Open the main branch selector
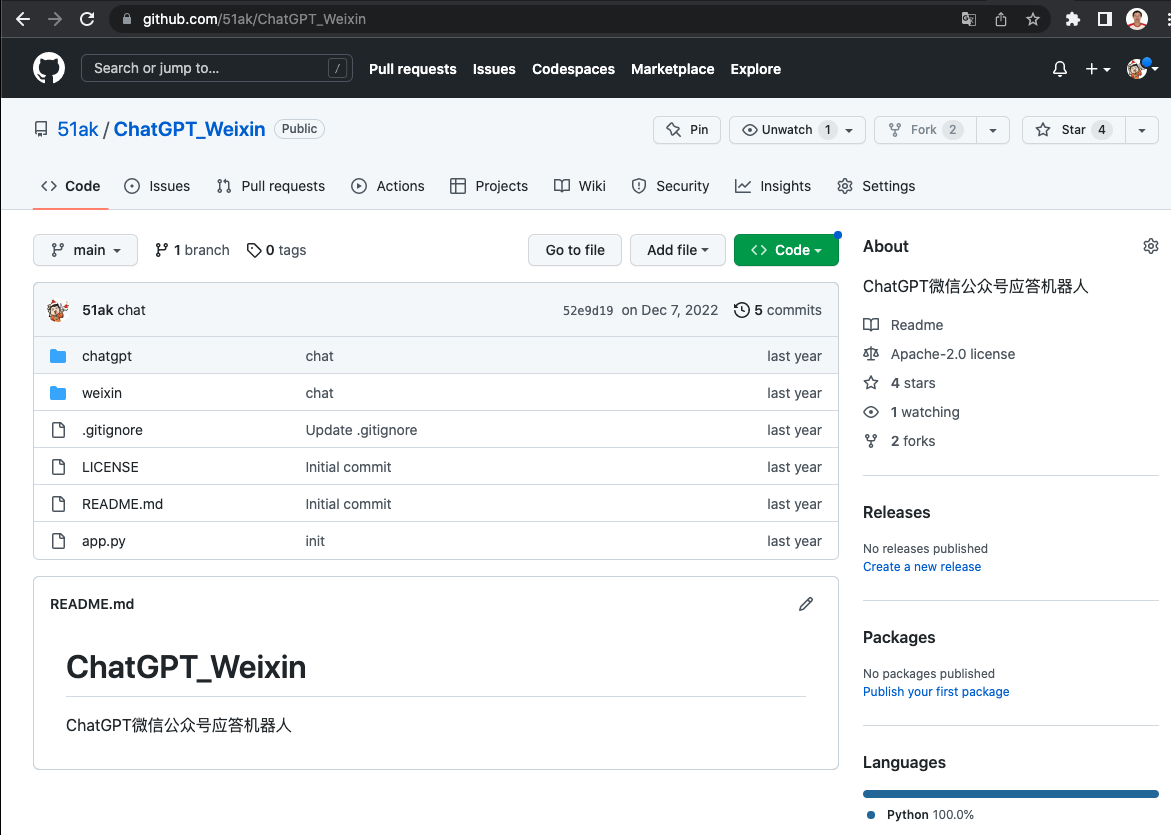Image resolution: width=1171 pixels, height=835 pixels. 85,250
